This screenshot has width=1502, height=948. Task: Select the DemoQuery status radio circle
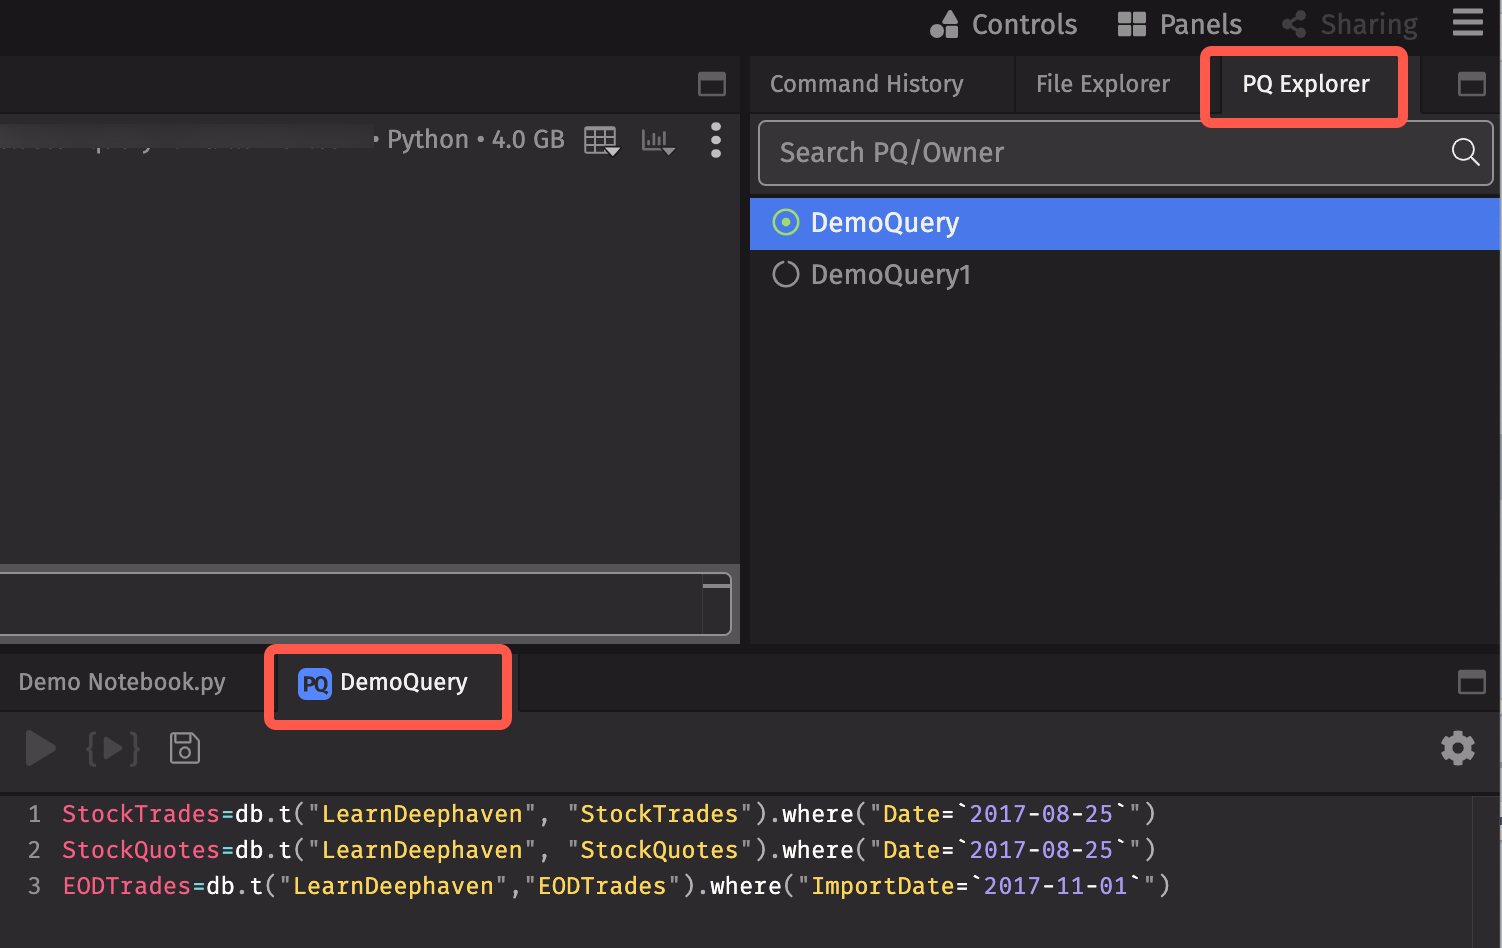click(x=786, y=223)
